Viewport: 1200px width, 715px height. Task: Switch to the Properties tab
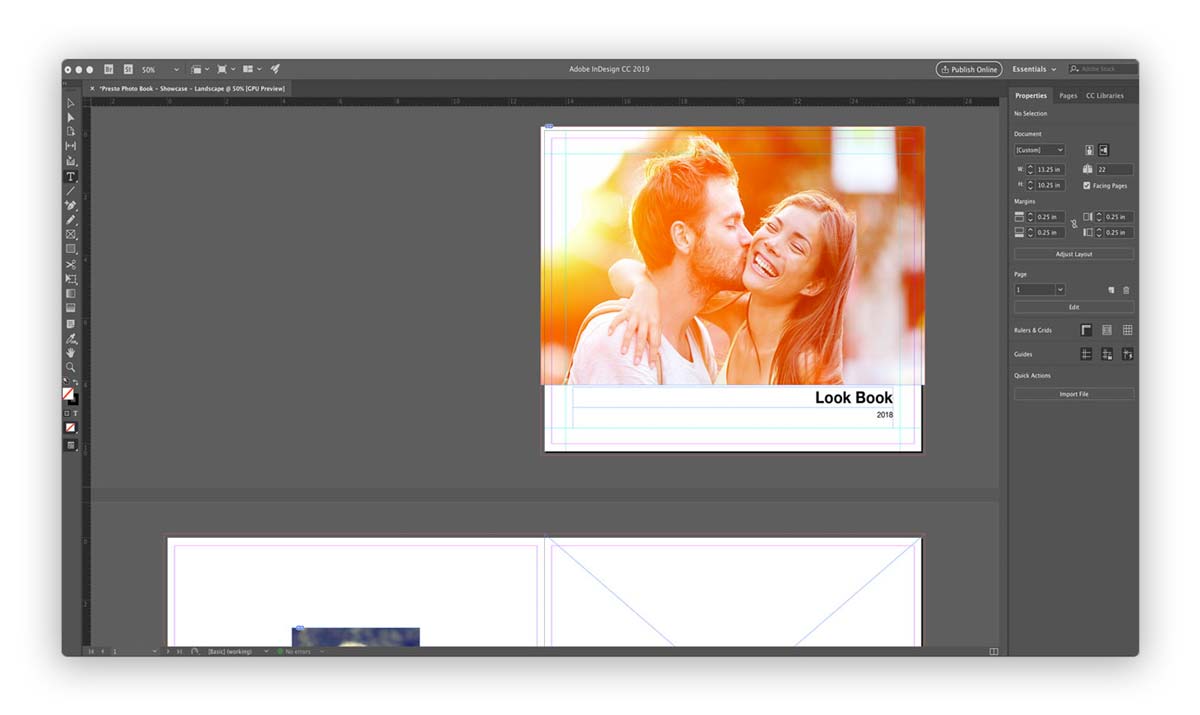coord(1030,95)
